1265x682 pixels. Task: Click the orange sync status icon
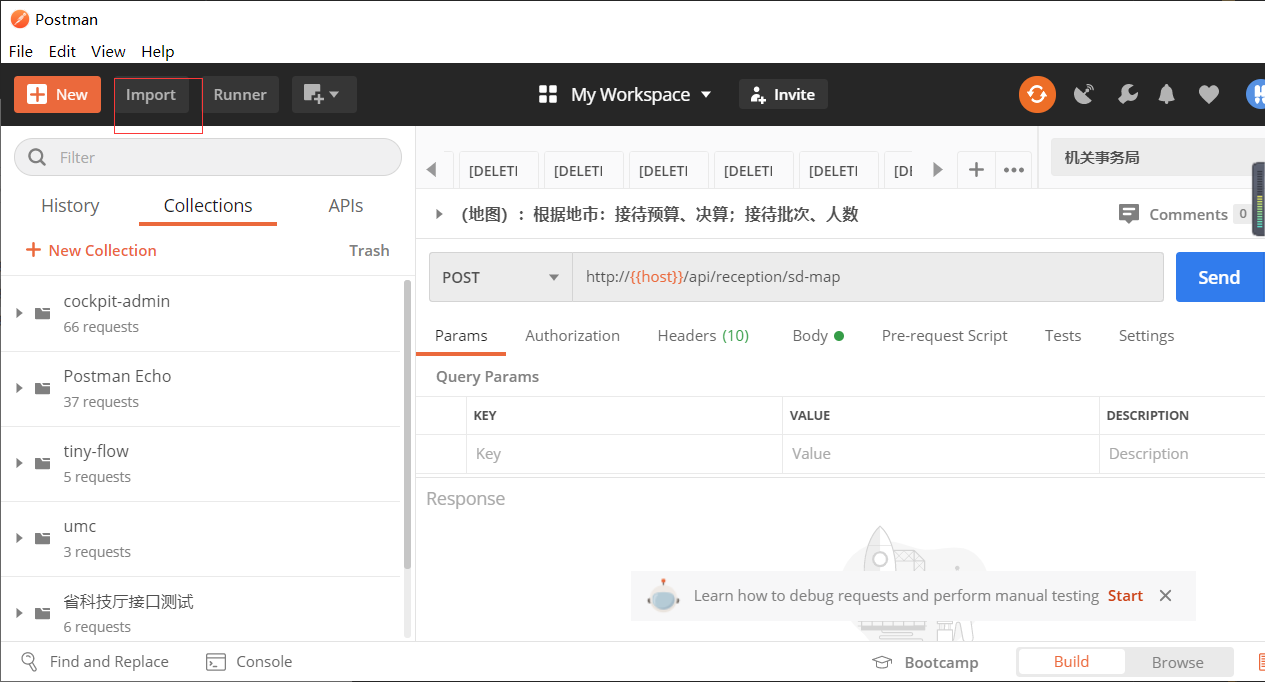coord(1037,95)
